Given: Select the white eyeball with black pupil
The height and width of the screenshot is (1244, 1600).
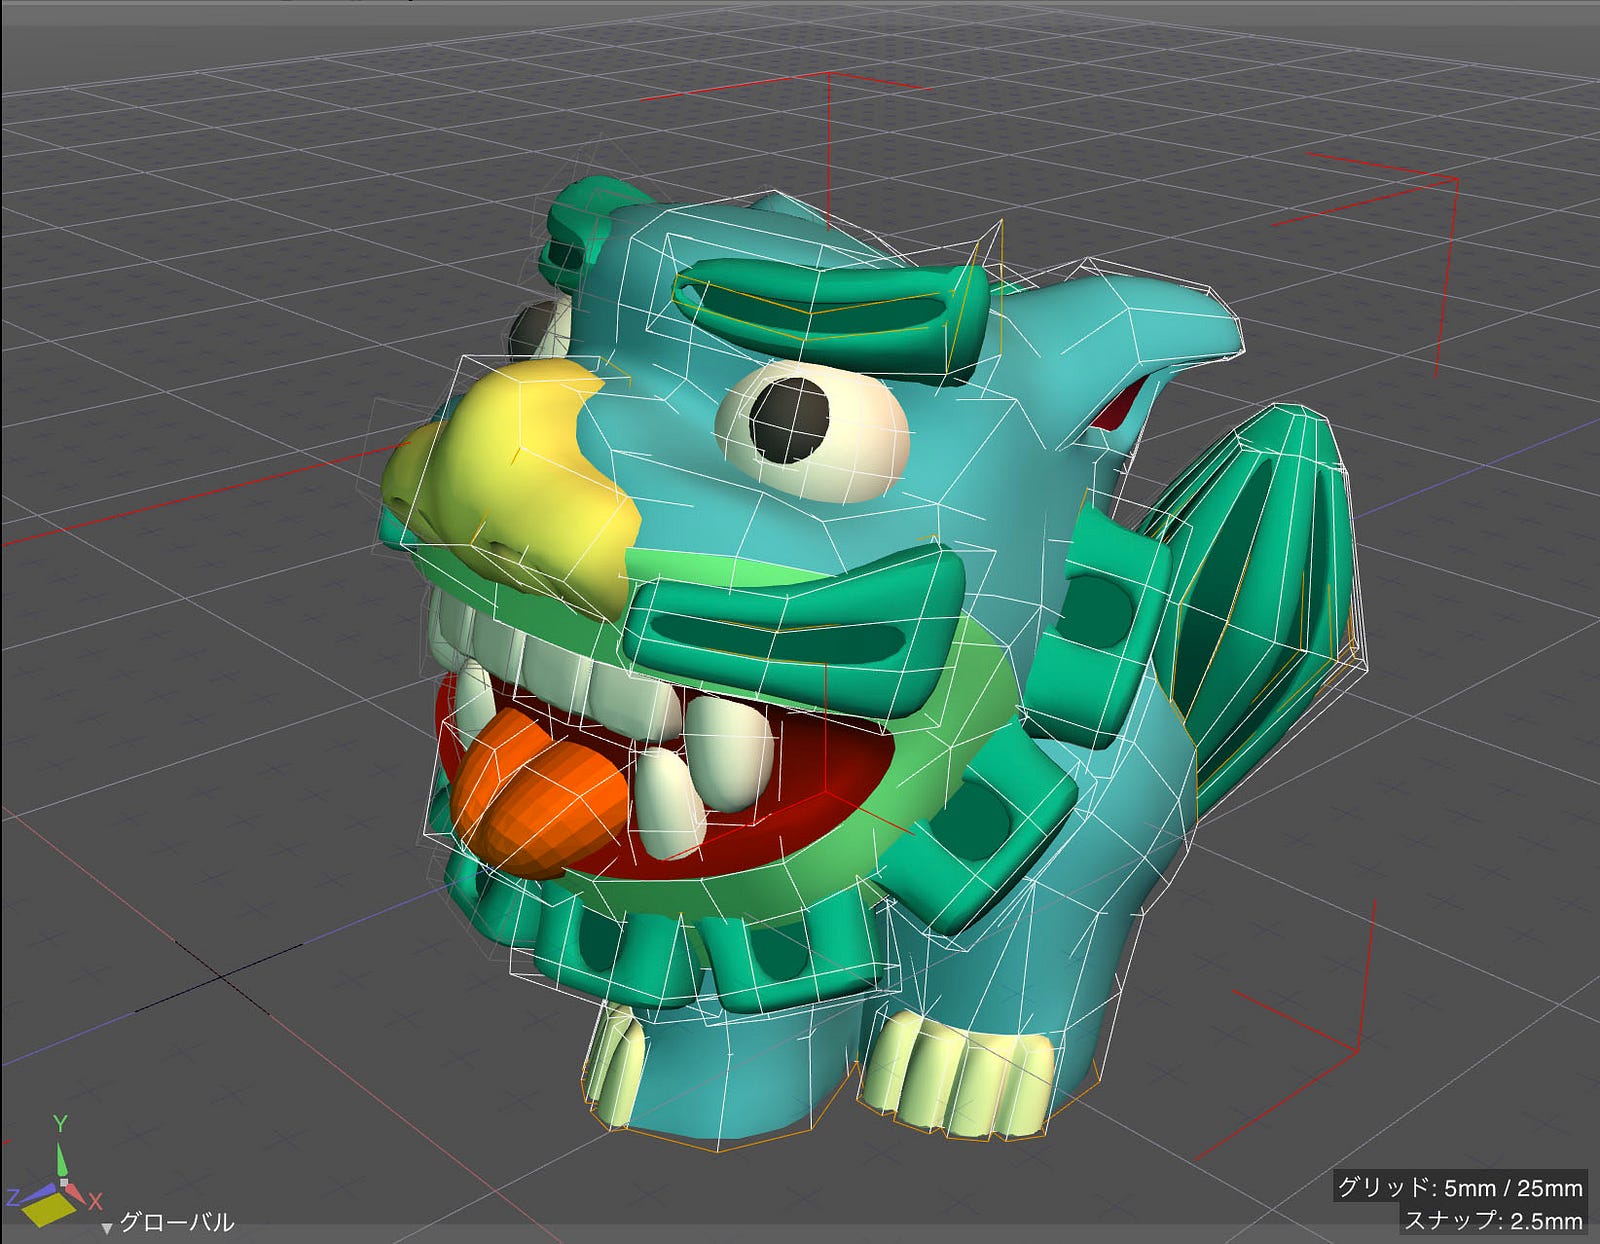Looking at the screenshot, I should [x=811, y=432].
